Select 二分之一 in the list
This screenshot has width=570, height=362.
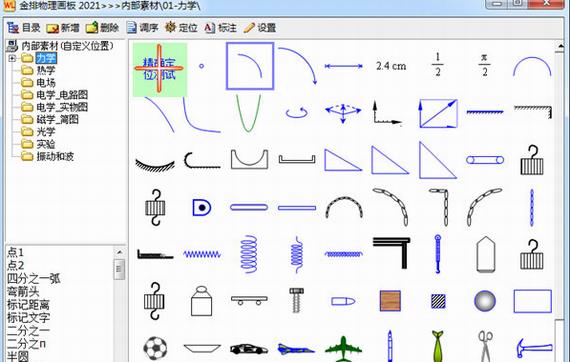click(28, 331)
